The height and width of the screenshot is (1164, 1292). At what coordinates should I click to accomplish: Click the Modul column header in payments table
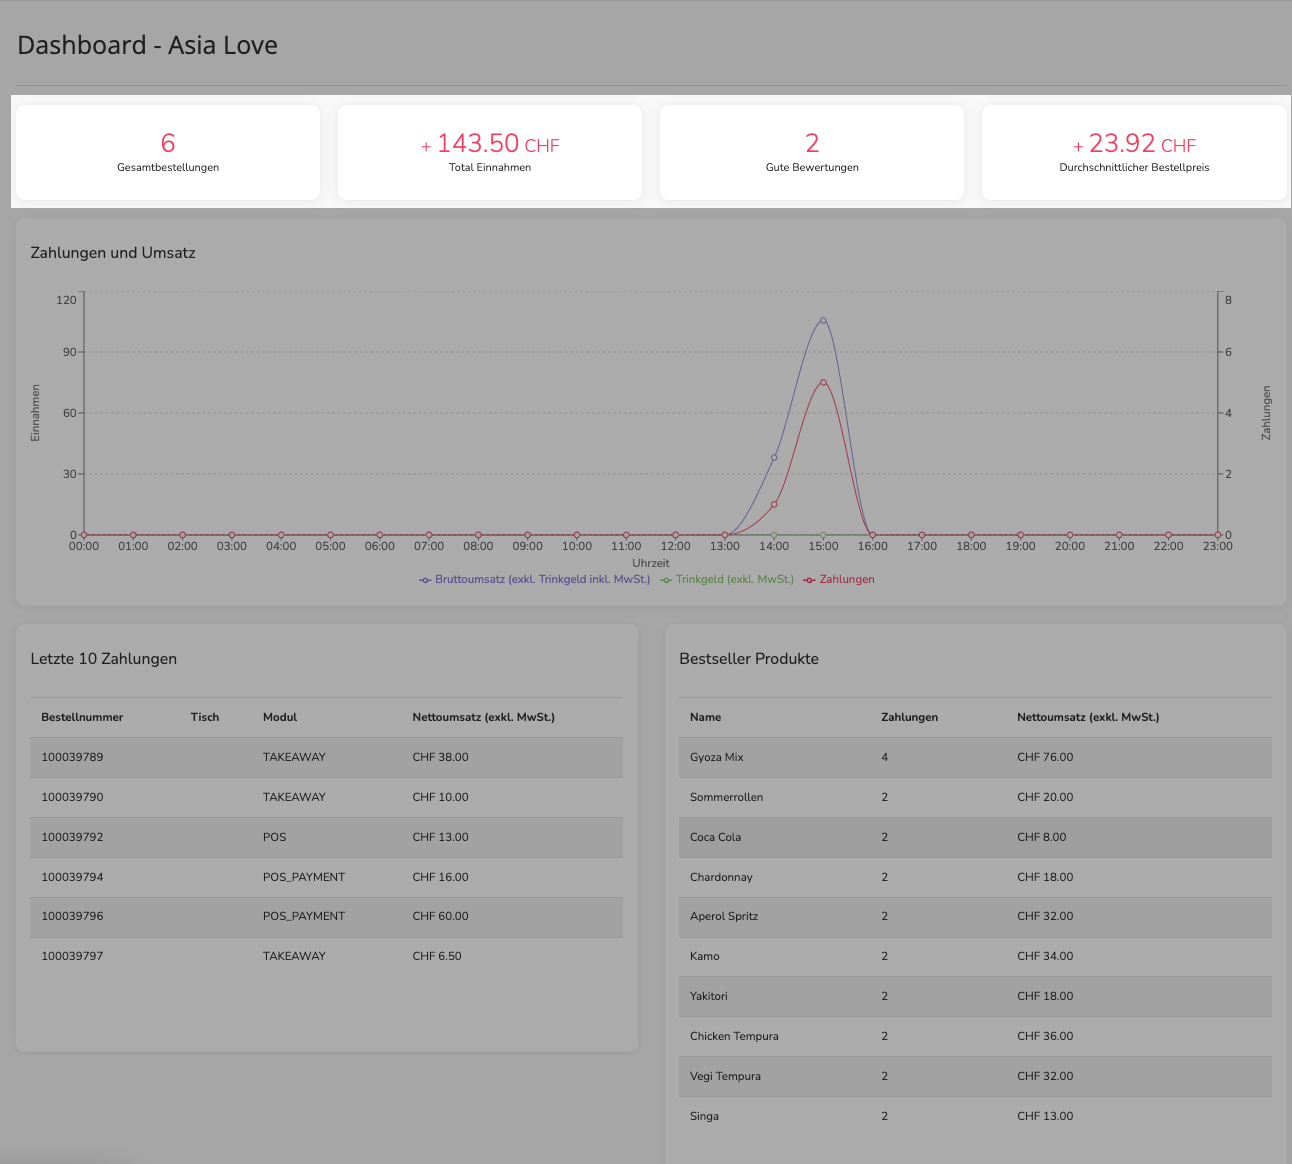[280, 718]
